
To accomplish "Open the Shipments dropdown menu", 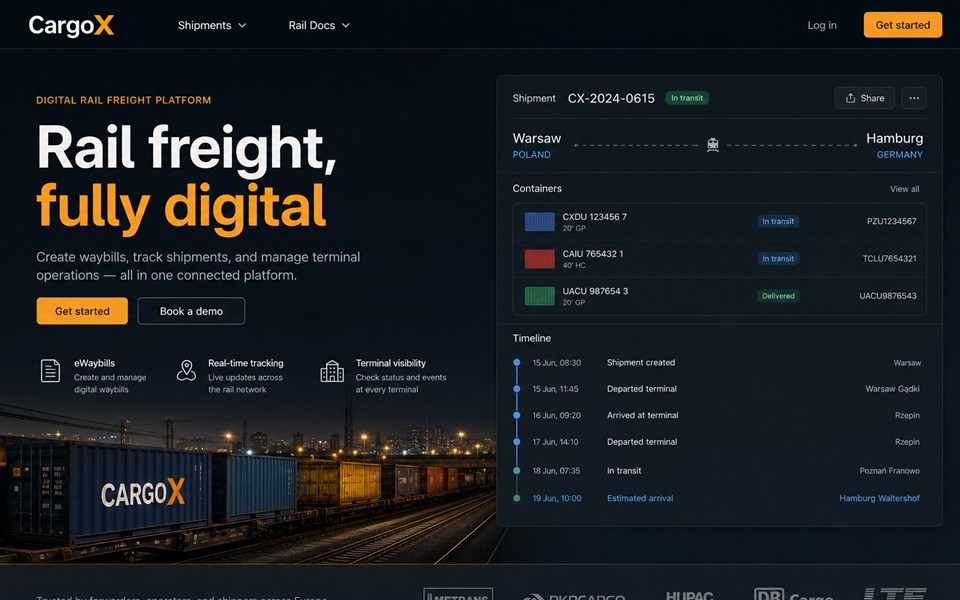I will [x=212, y=25].
